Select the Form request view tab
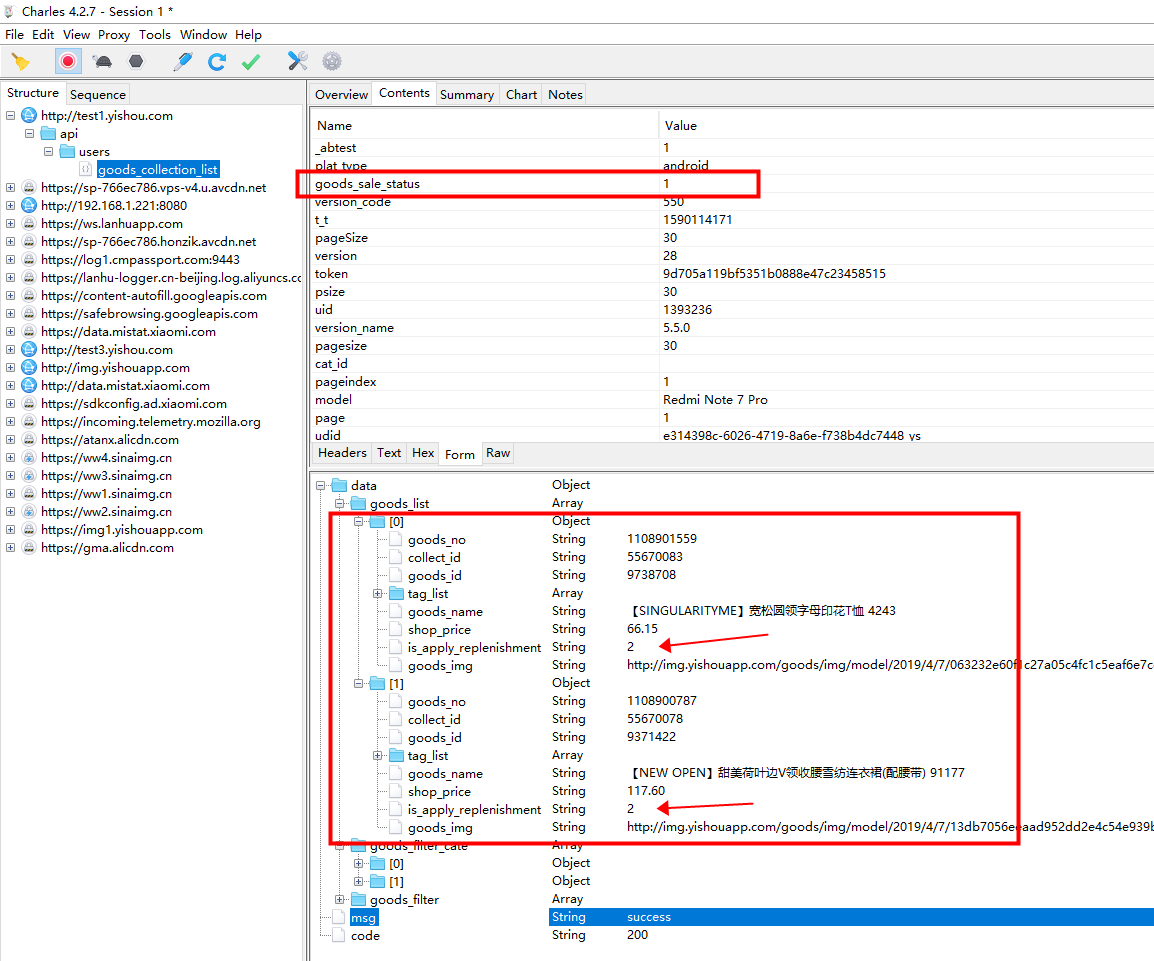Viewport: 1154px width, 961px height. click(460, 454)
